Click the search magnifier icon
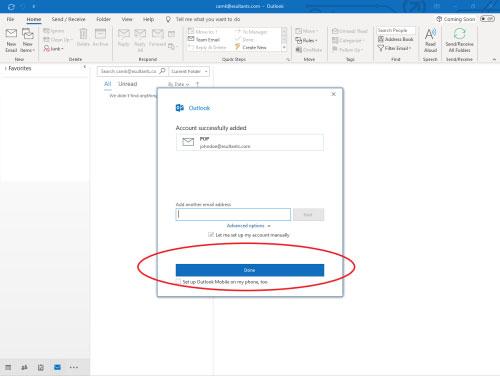500x376 pixels. (x=162, y=71)
